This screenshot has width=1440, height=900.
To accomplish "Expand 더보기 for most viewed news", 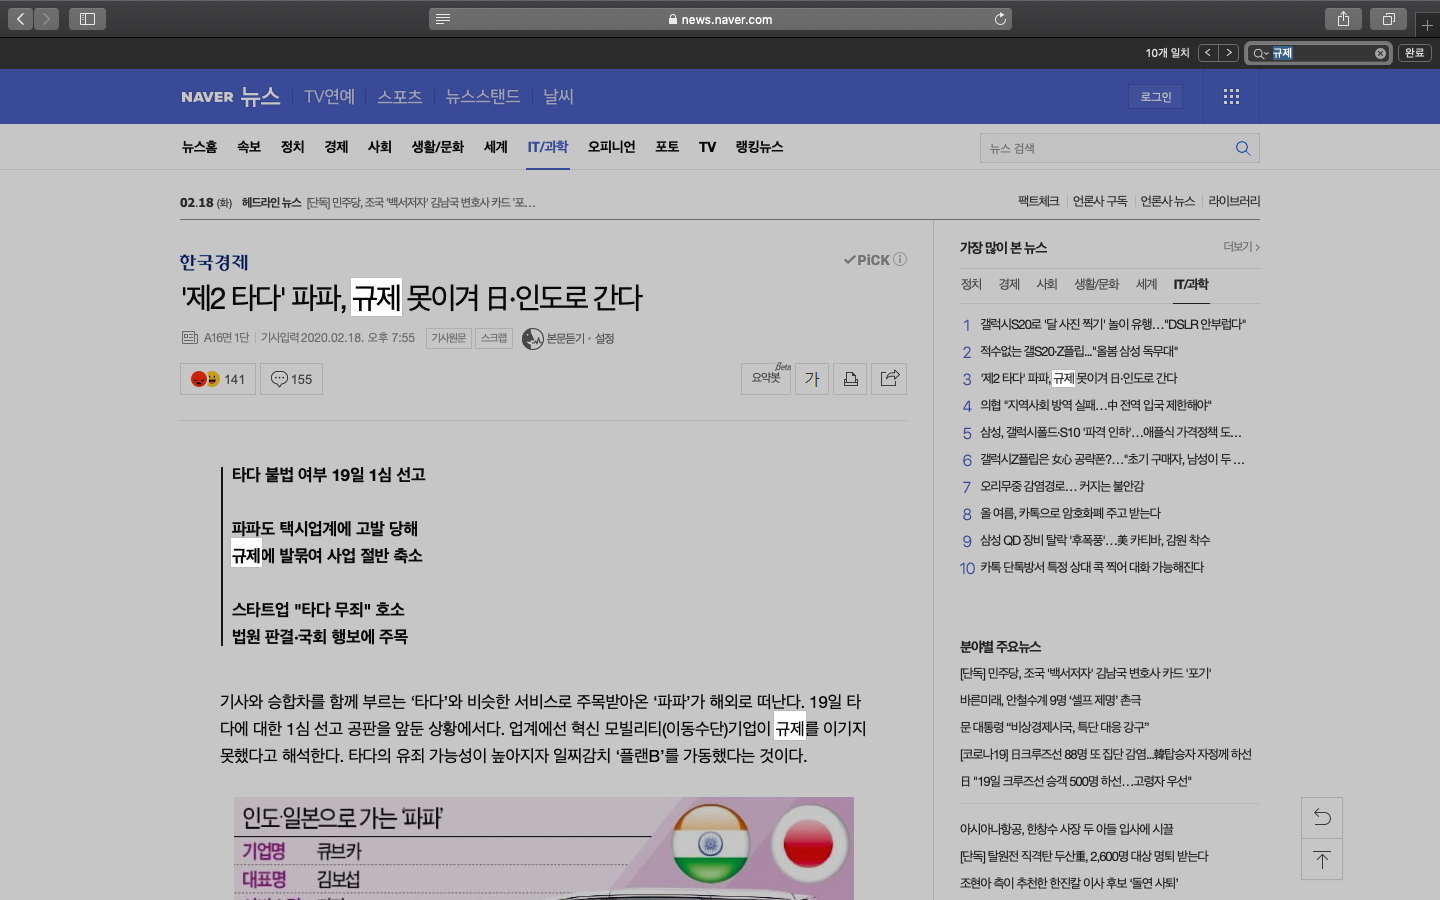I will click(x=1241, y=246).
